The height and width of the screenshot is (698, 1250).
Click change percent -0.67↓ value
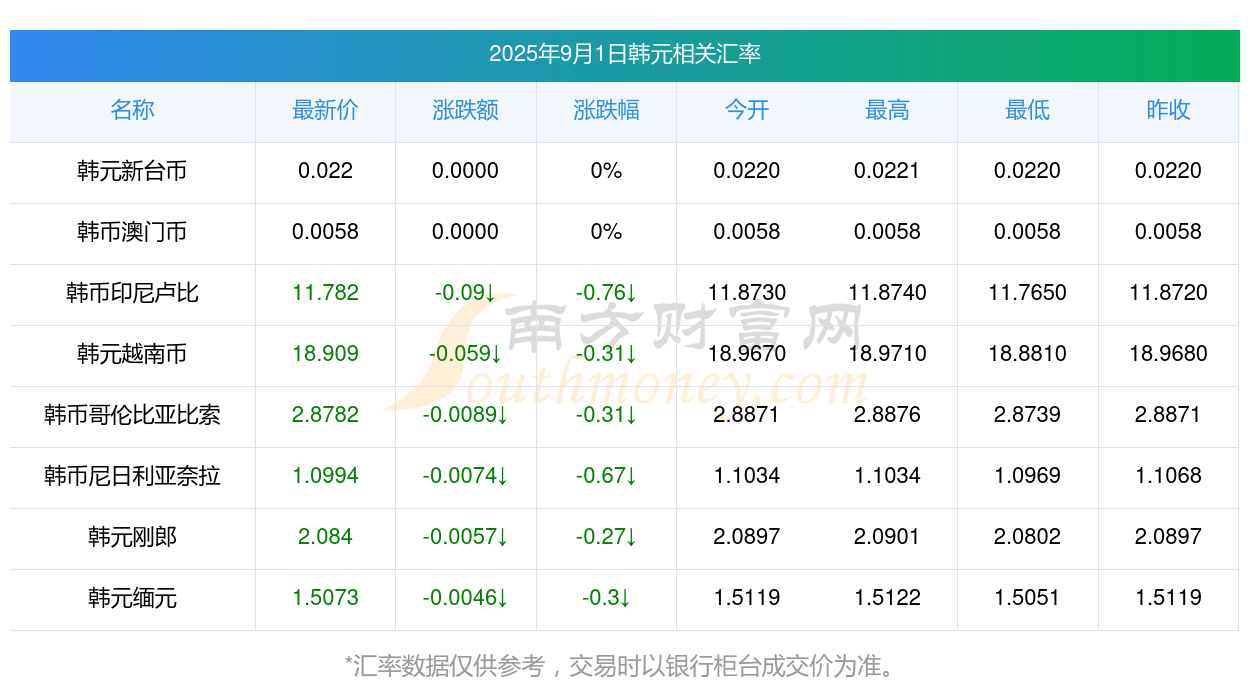(x=606, y=476)
